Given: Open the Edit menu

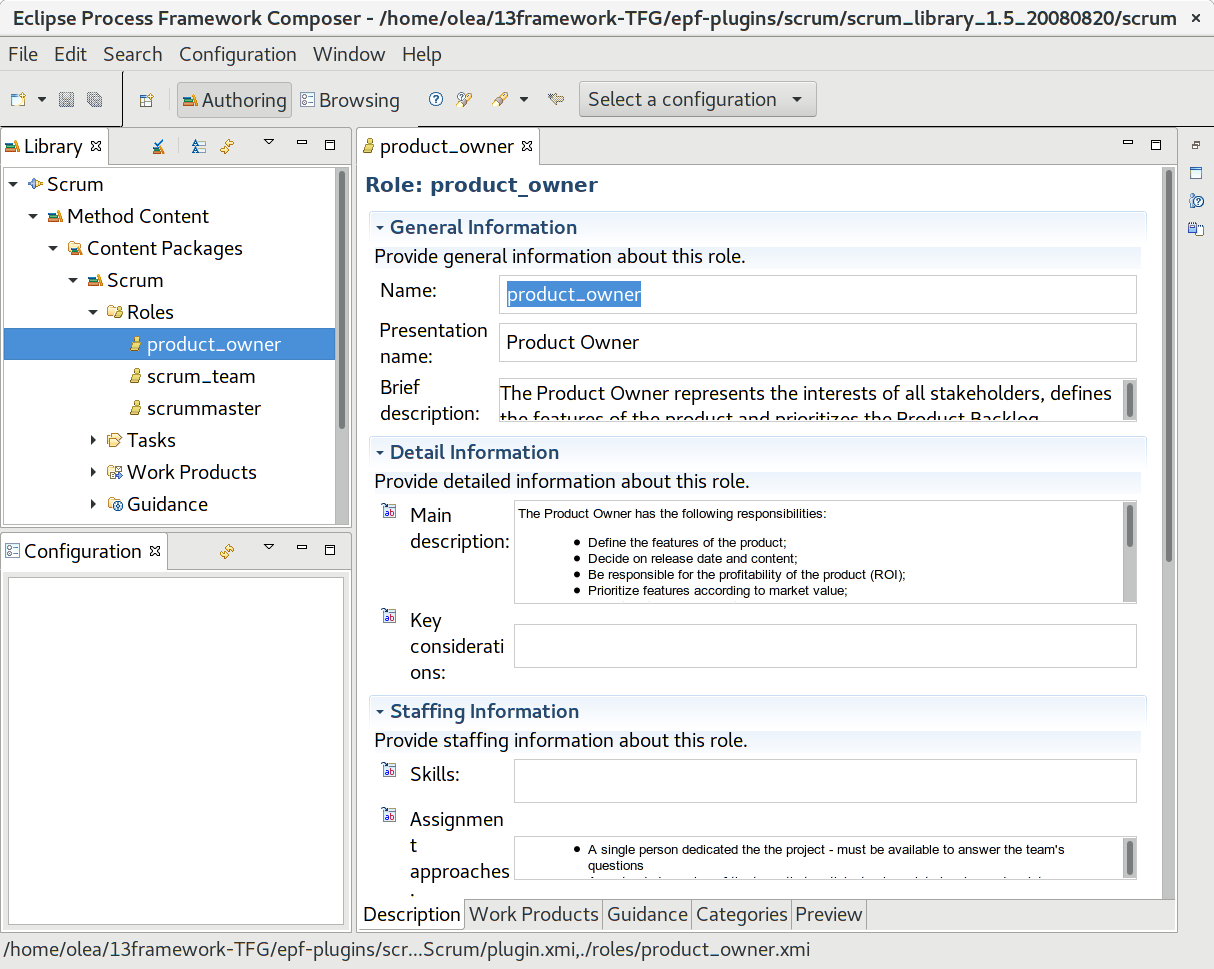Looking at the screenshot, I should coord(71,54).
